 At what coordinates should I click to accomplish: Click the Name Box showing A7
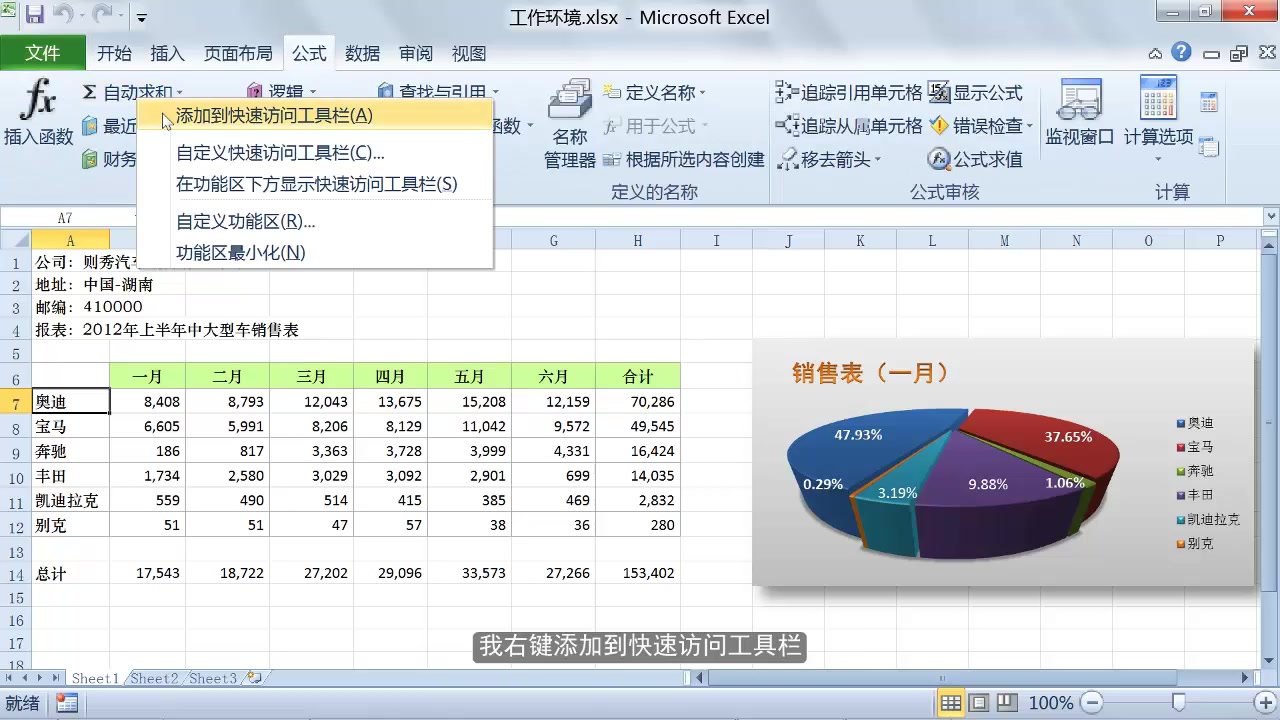tap(65, 217)
